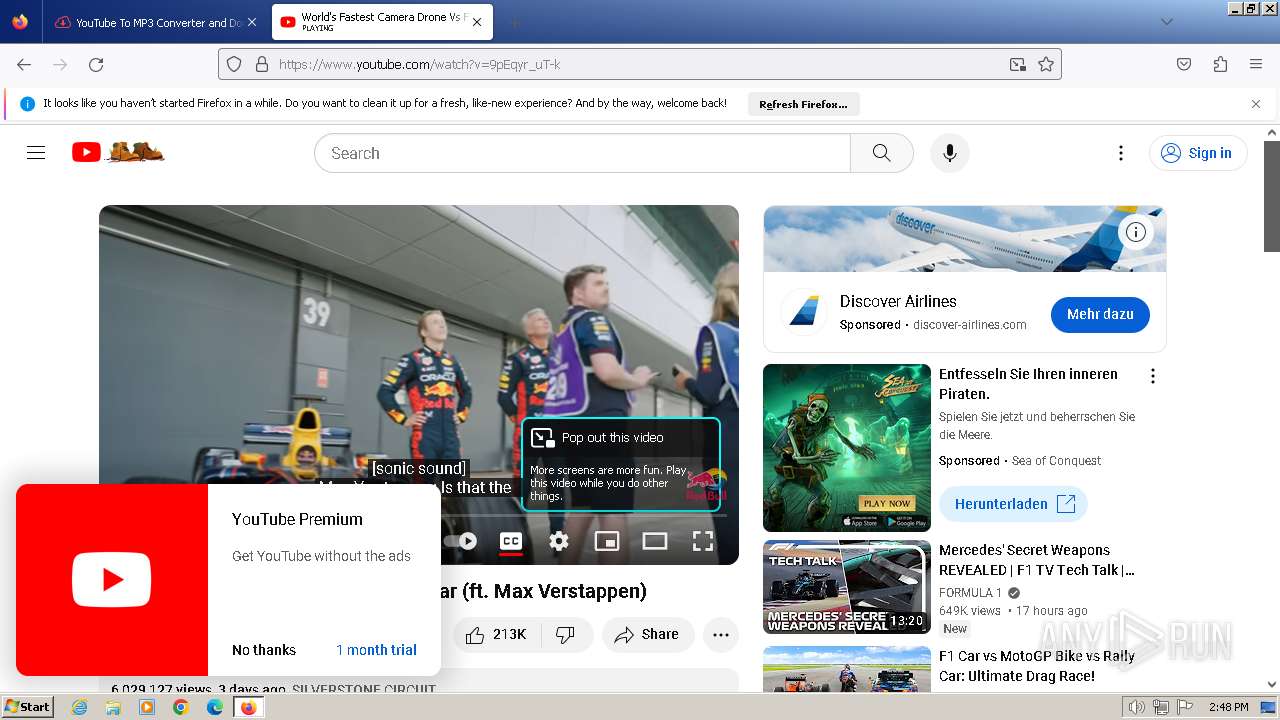Save to Pocket icon
The height and width of the screenshot is (720, 1280).
tap(1184, 64)
